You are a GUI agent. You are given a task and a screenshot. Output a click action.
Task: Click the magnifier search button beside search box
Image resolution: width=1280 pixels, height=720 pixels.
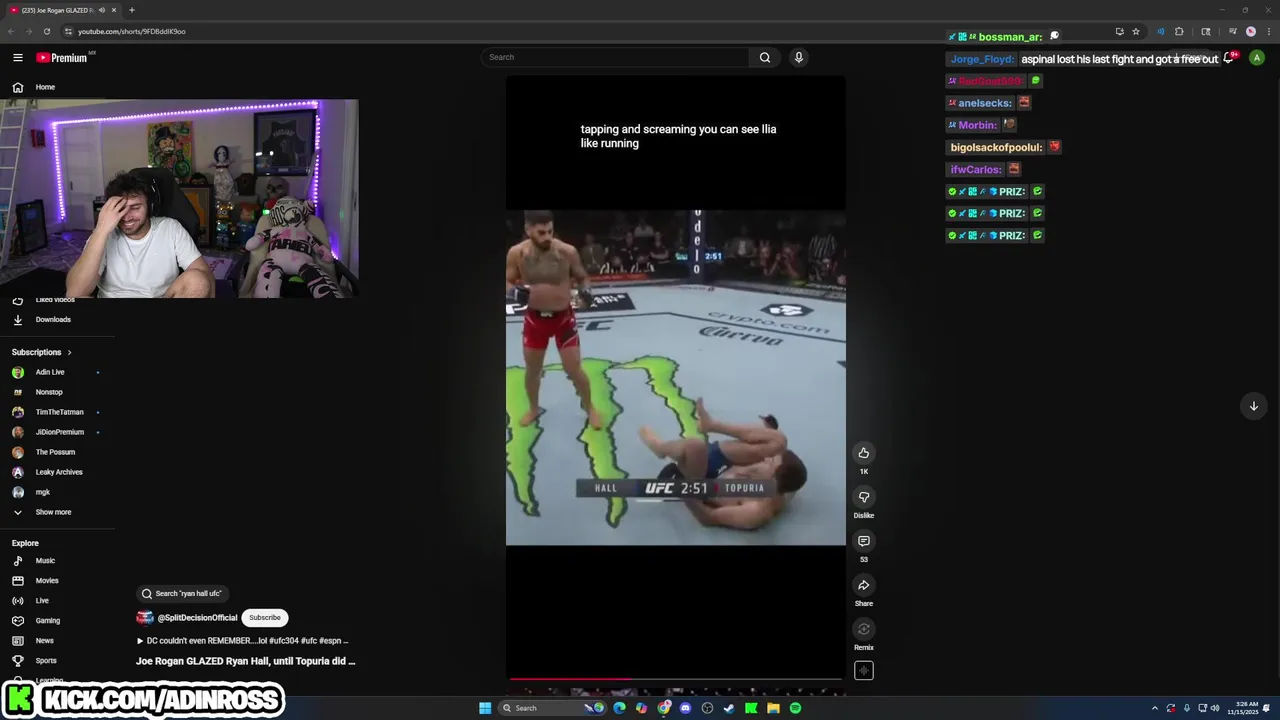(765, 57)
